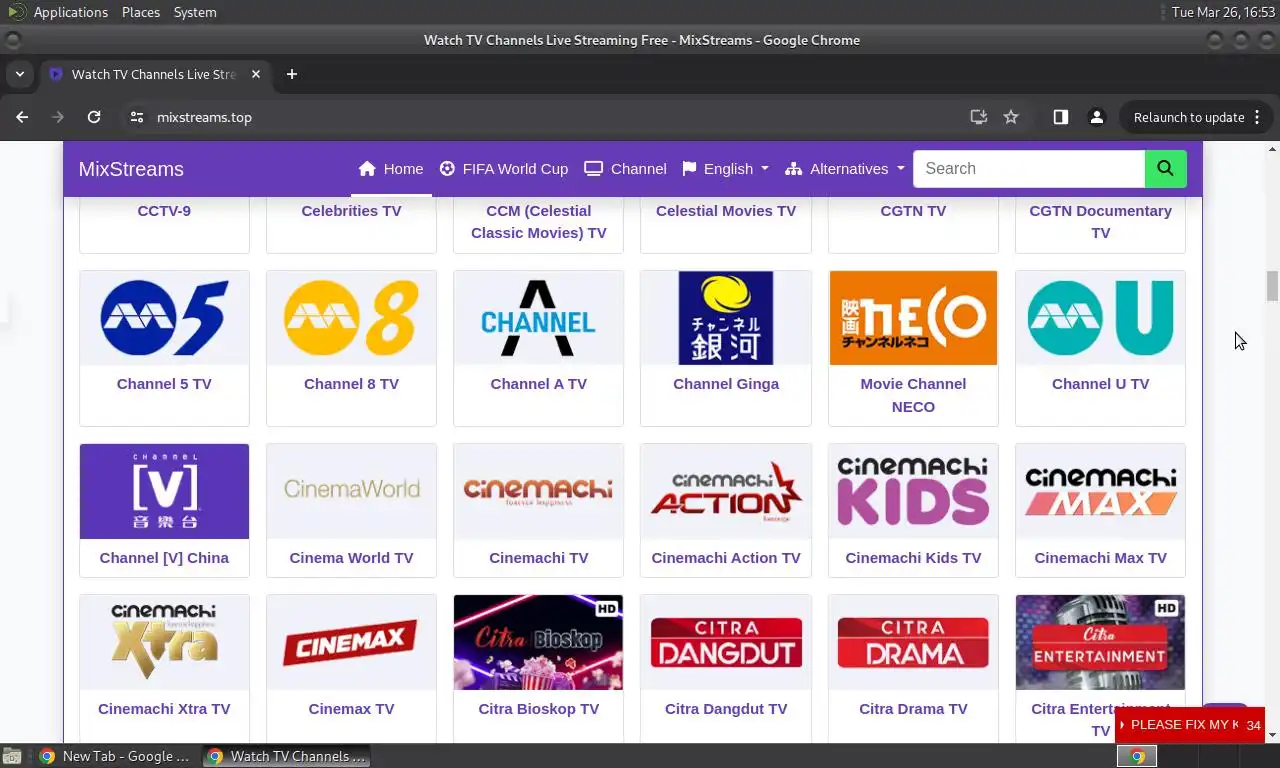Open the Citra Dangdut logo
The height and width of the screenshot is (768, 1280).
click(726, 642)
